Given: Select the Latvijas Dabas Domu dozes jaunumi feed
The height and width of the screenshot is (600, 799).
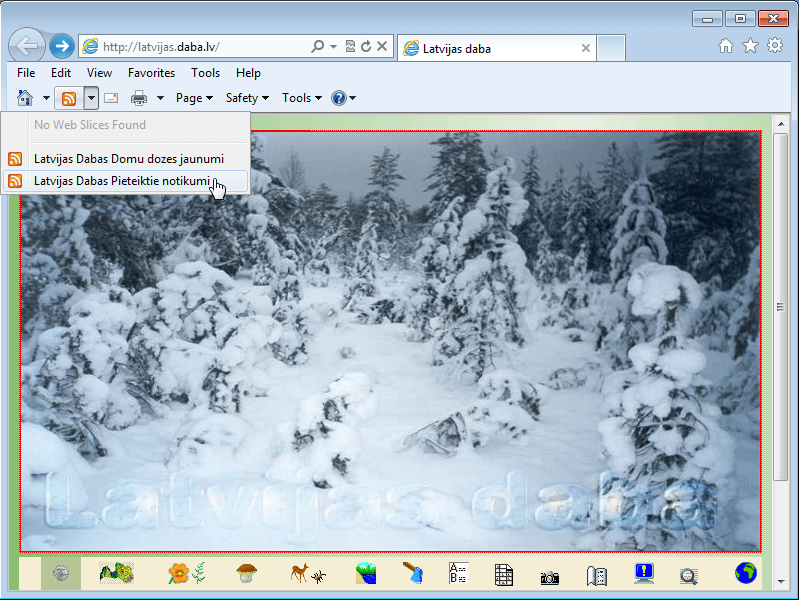Looking at the screenshot, I should point(126,159).
